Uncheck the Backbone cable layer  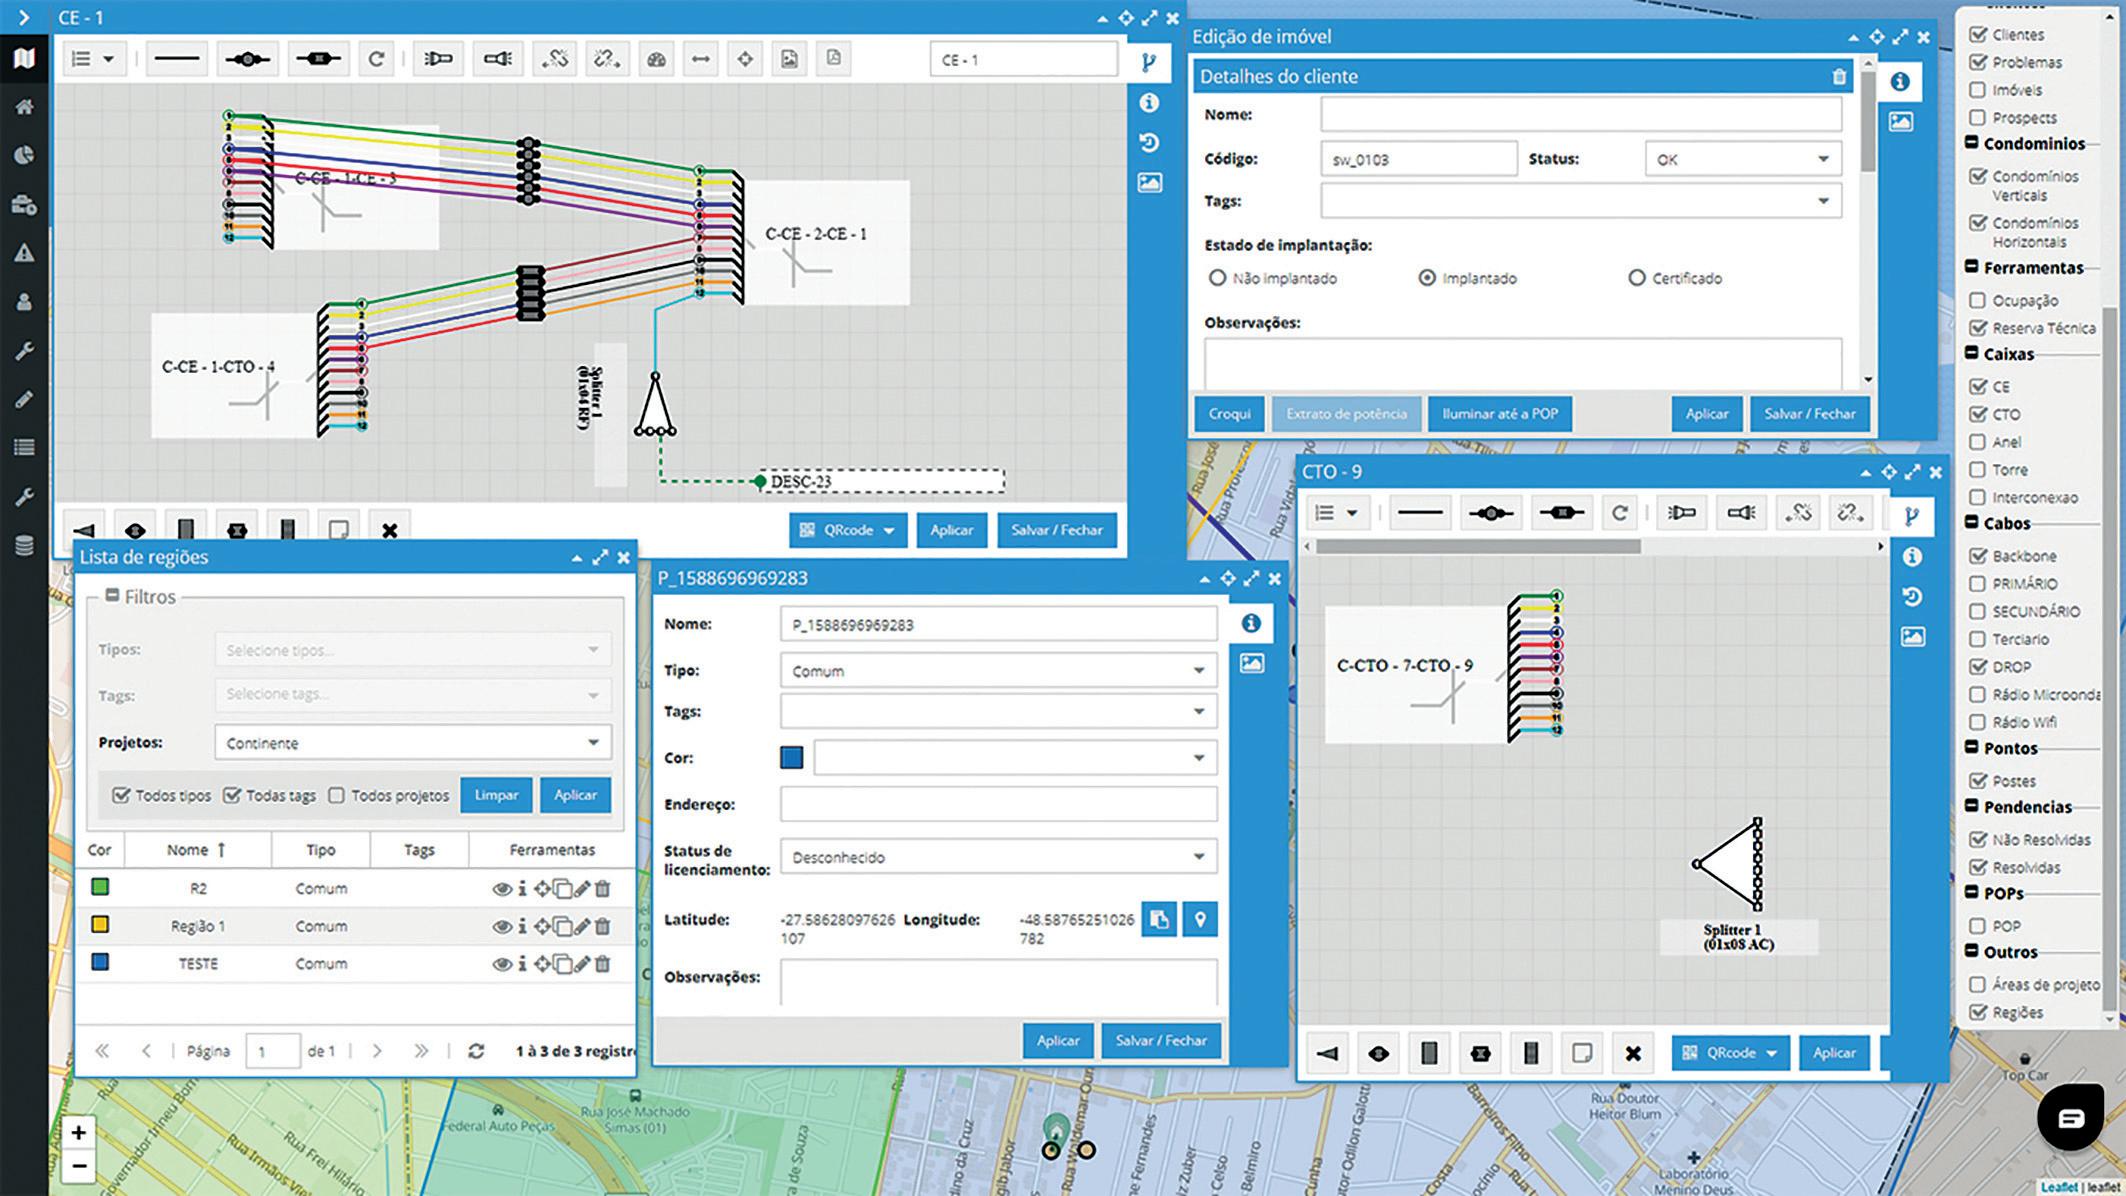click(x=1977, y=556)
